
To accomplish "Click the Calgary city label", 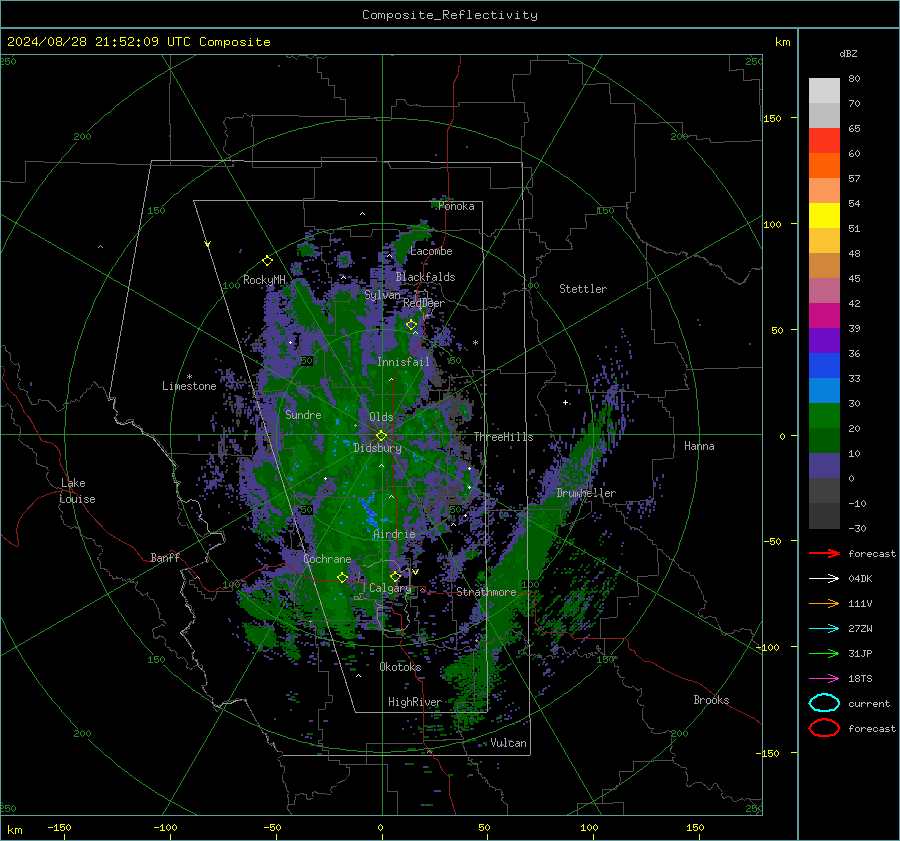I will (390, 588).
